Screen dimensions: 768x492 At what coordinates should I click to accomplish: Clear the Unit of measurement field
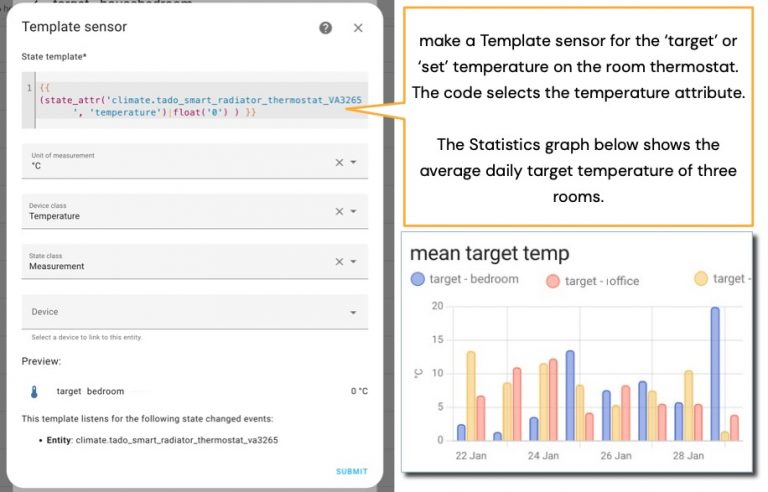coord(339,162)
